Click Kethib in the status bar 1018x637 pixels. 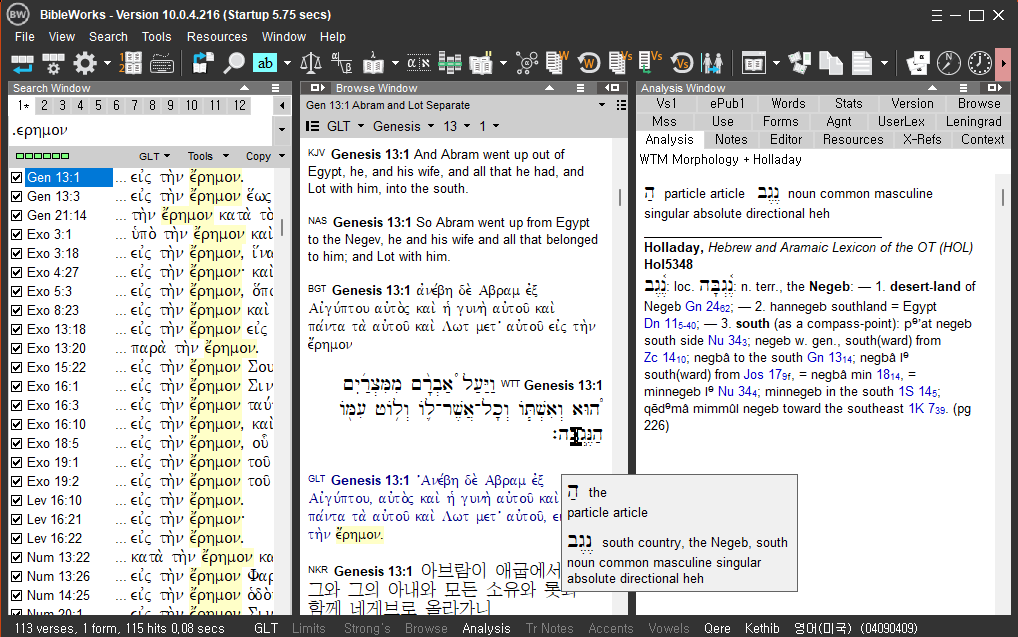762,629
